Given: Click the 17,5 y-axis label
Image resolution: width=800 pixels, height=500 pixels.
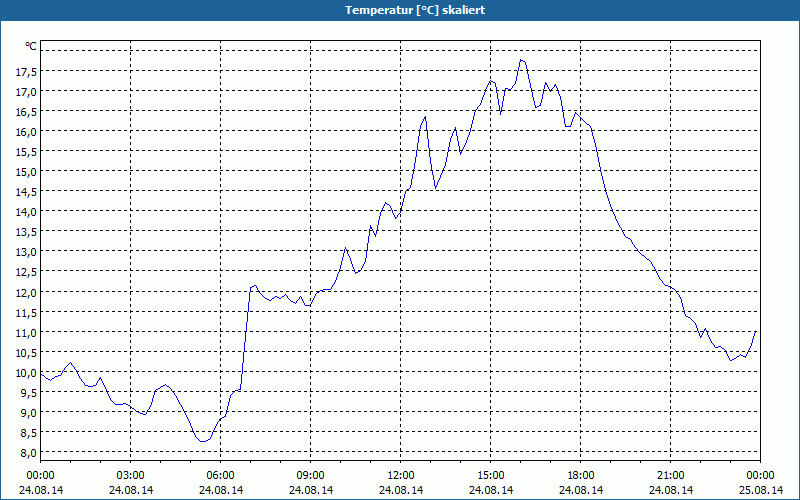Looking at the screenshot, I should 26,72.
